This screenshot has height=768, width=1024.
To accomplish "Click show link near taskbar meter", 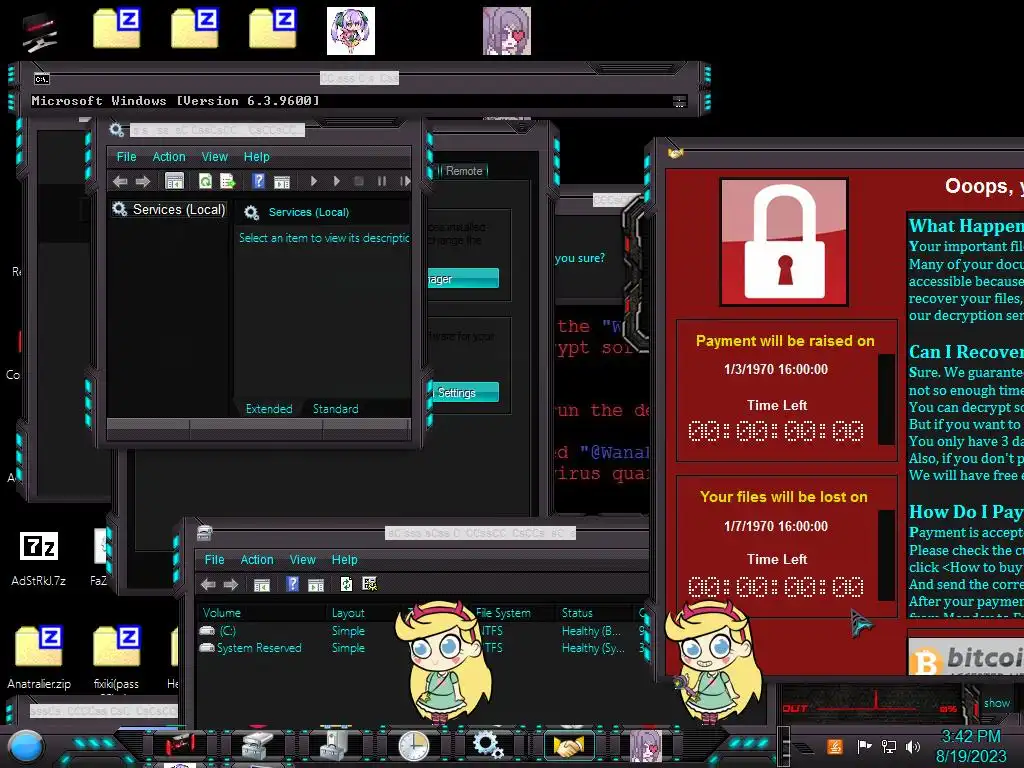I will (x=997, y=703).
